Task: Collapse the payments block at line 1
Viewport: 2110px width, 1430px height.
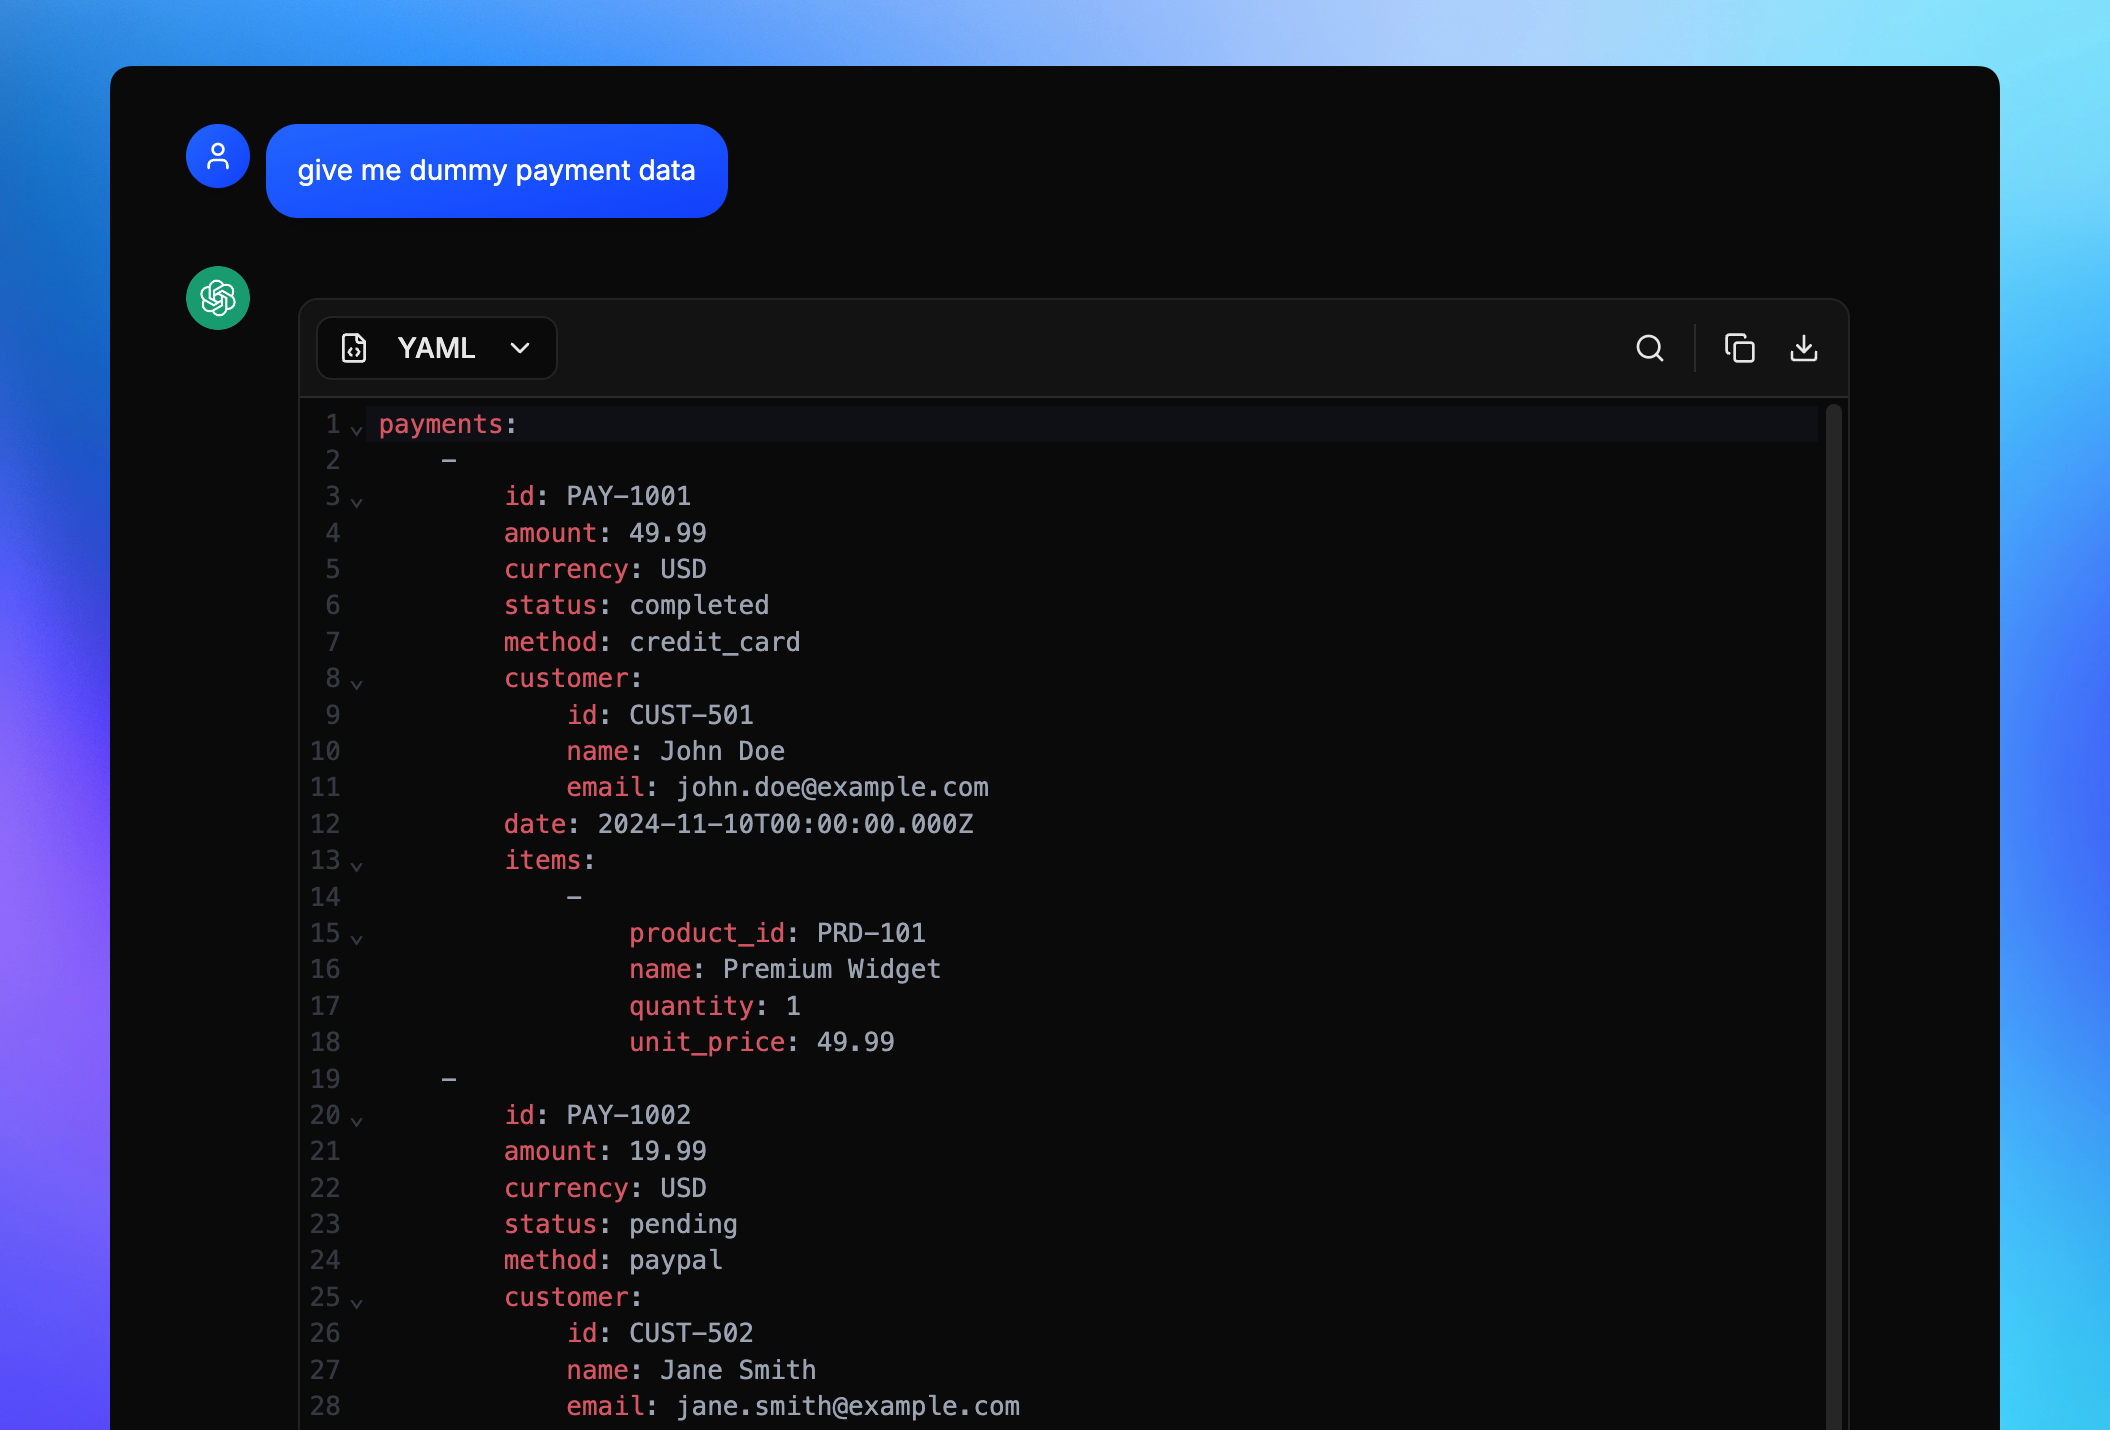Action: (356, 430)
